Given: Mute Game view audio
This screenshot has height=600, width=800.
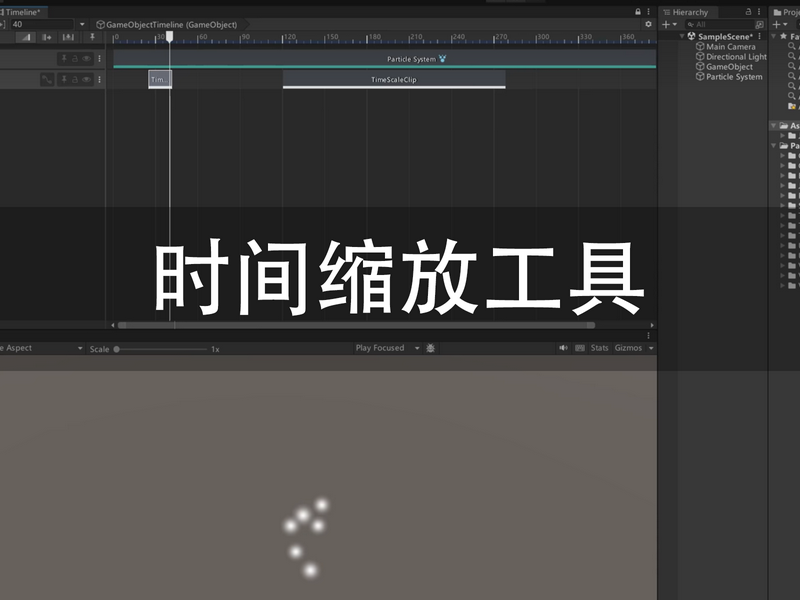Looking at the screenshot, I should tap(563, 348).
